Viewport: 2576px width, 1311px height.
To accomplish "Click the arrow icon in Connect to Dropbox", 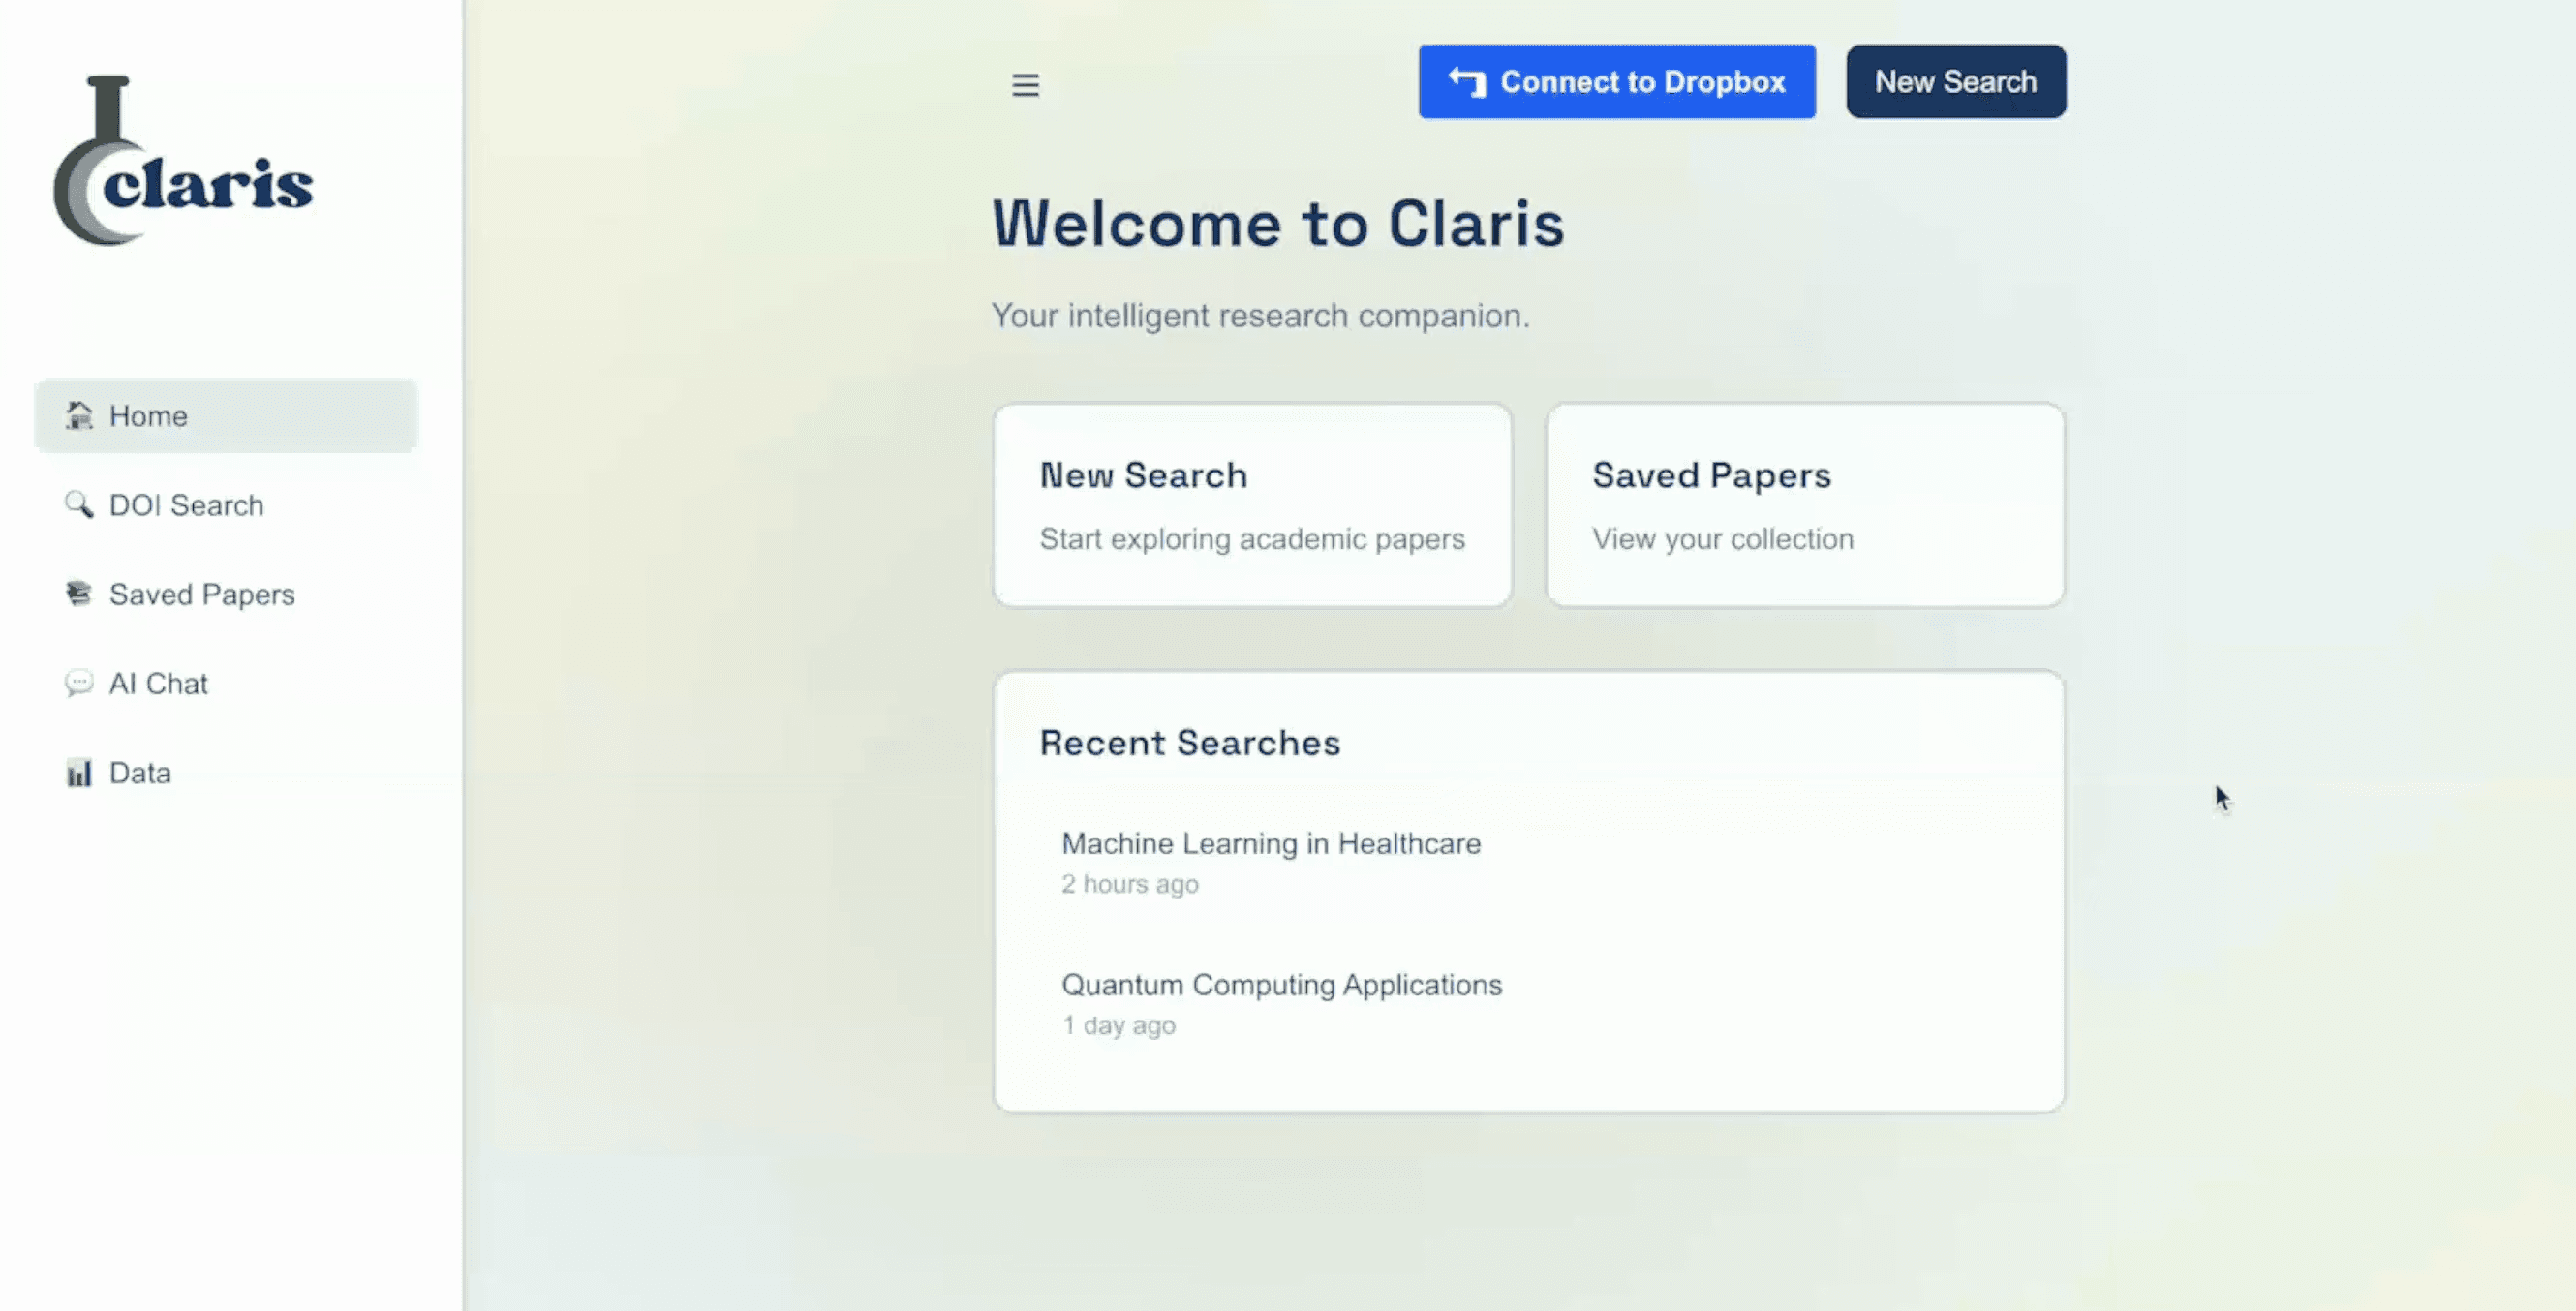I will click(1467, 82).
